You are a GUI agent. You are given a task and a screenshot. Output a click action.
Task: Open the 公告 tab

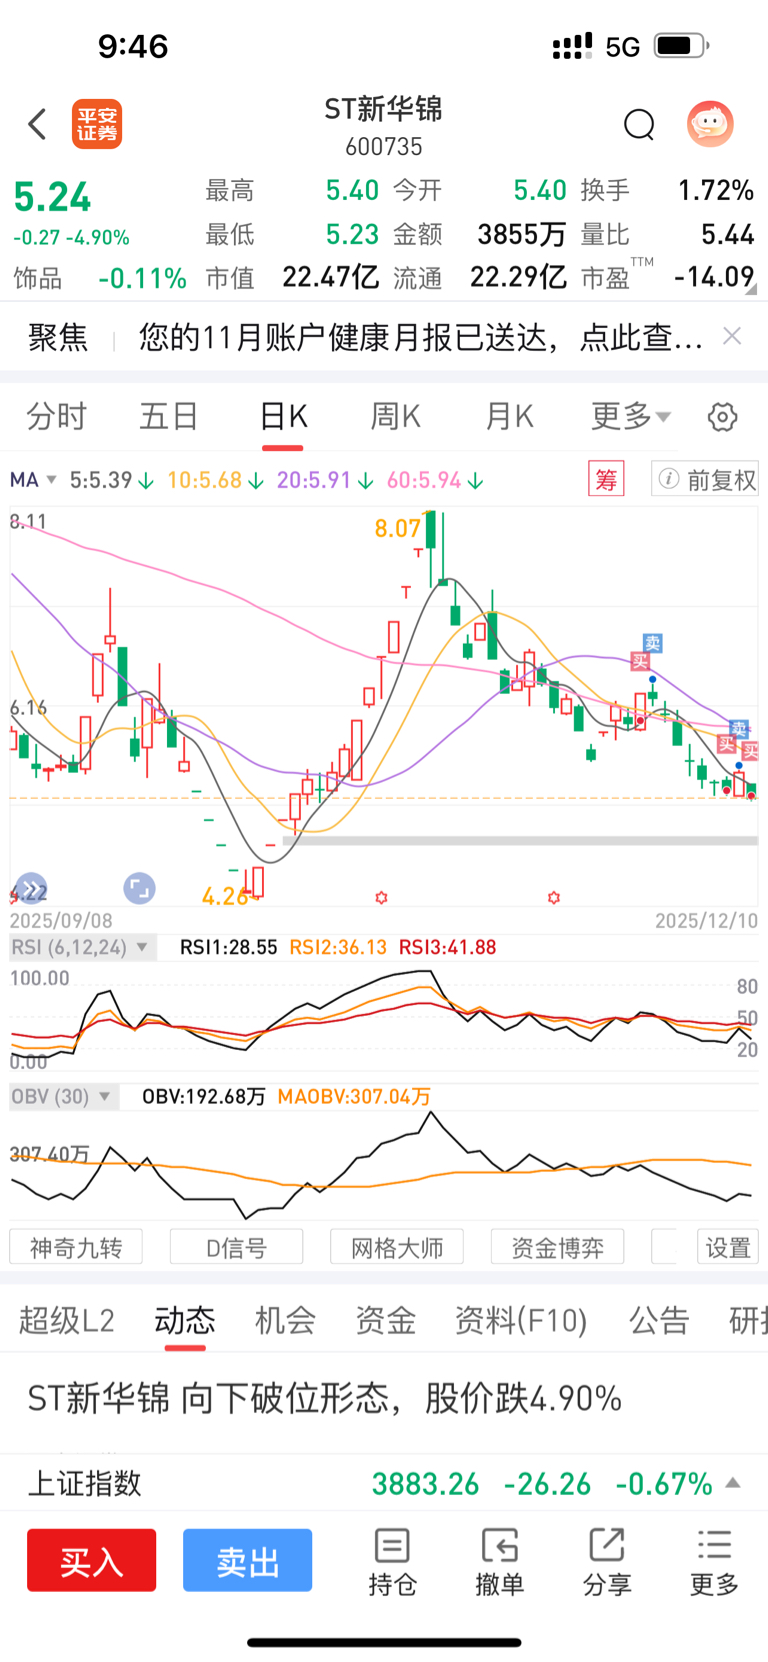click(659, 1320)
